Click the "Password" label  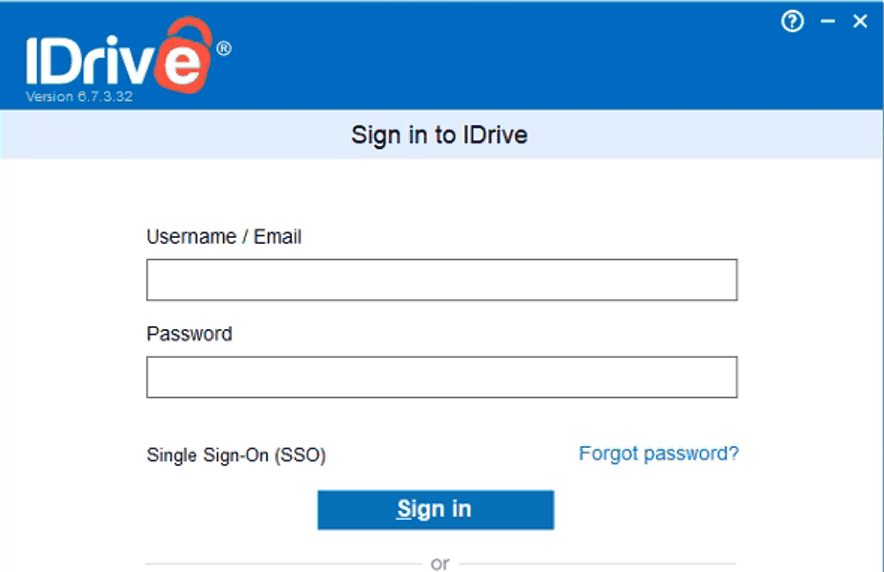189,334
